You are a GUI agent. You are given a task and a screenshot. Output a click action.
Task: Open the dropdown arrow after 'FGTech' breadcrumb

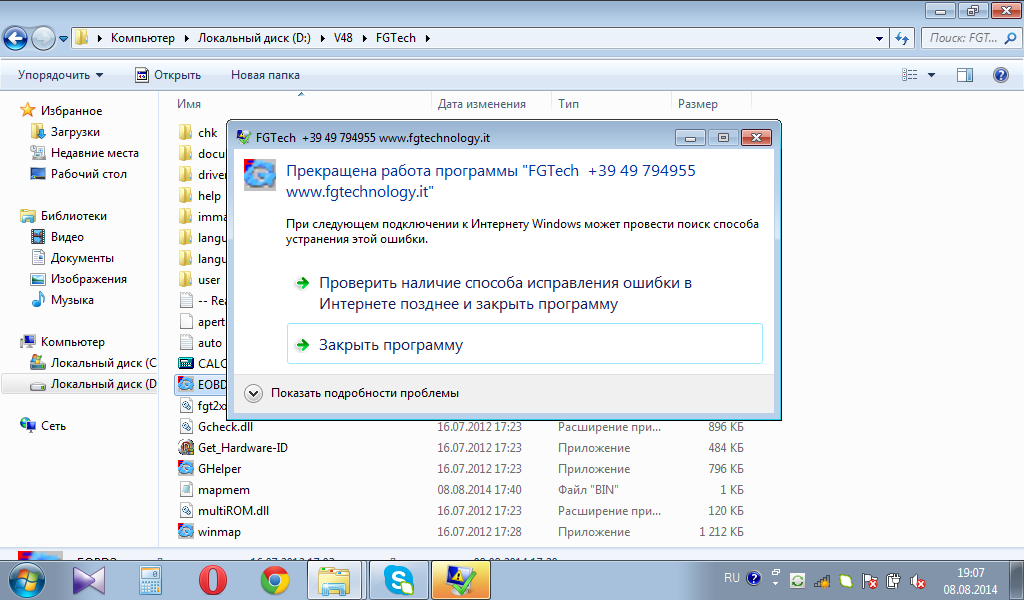[428, 38]
